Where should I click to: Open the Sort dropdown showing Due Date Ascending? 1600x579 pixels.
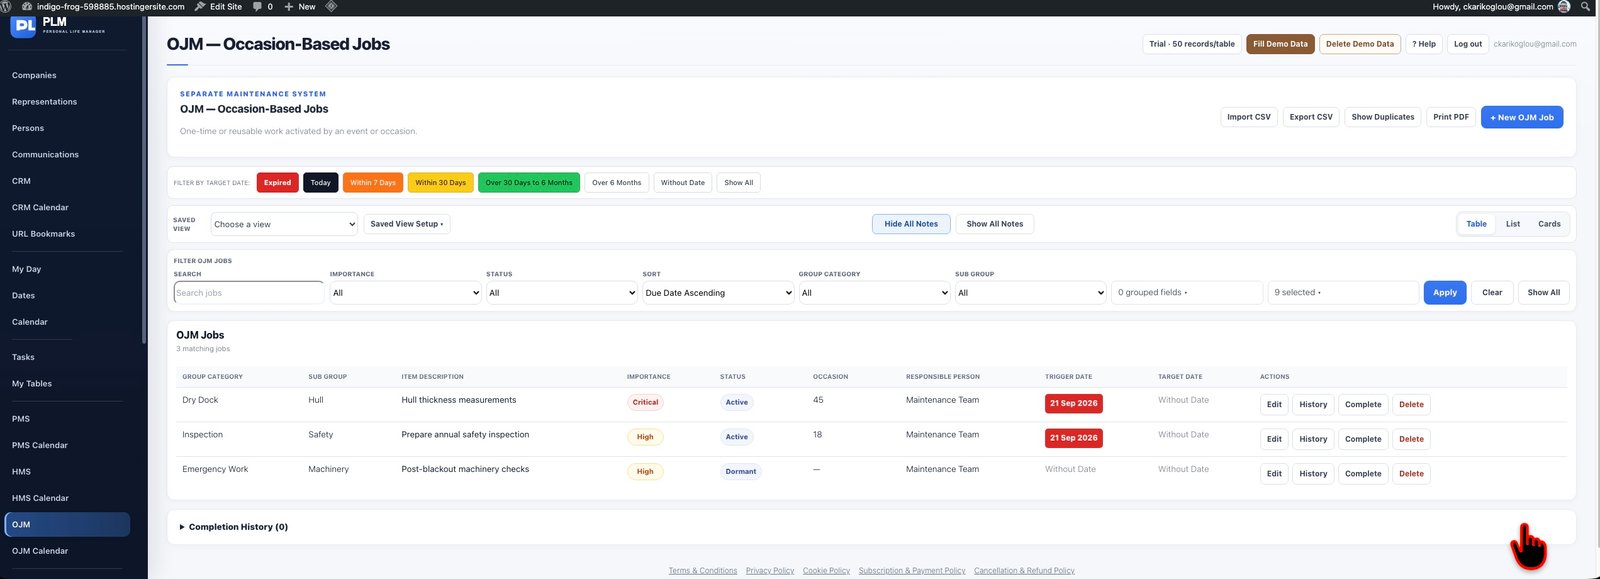click(x=718, y=293)
